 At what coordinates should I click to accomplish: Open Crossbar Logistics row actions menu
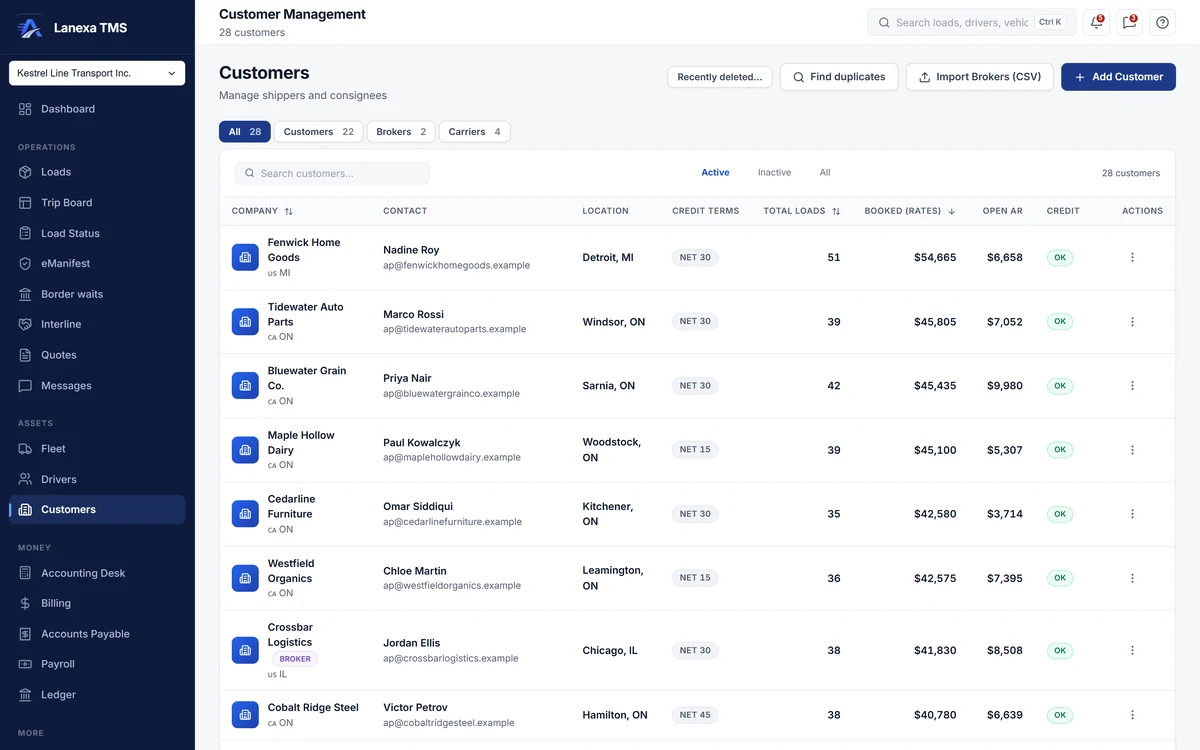(1132, 650)
